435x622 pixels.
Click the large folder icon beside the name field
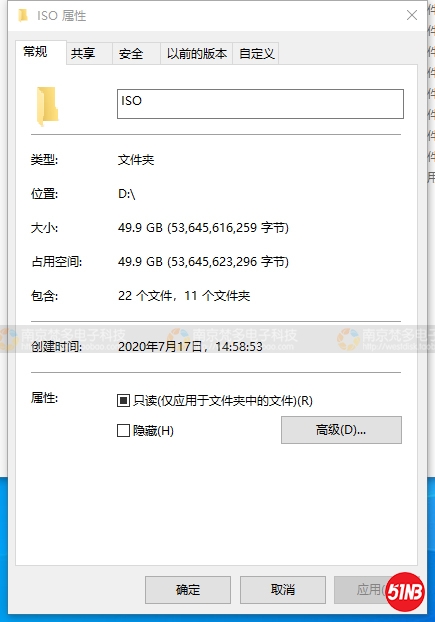[47, 106]
